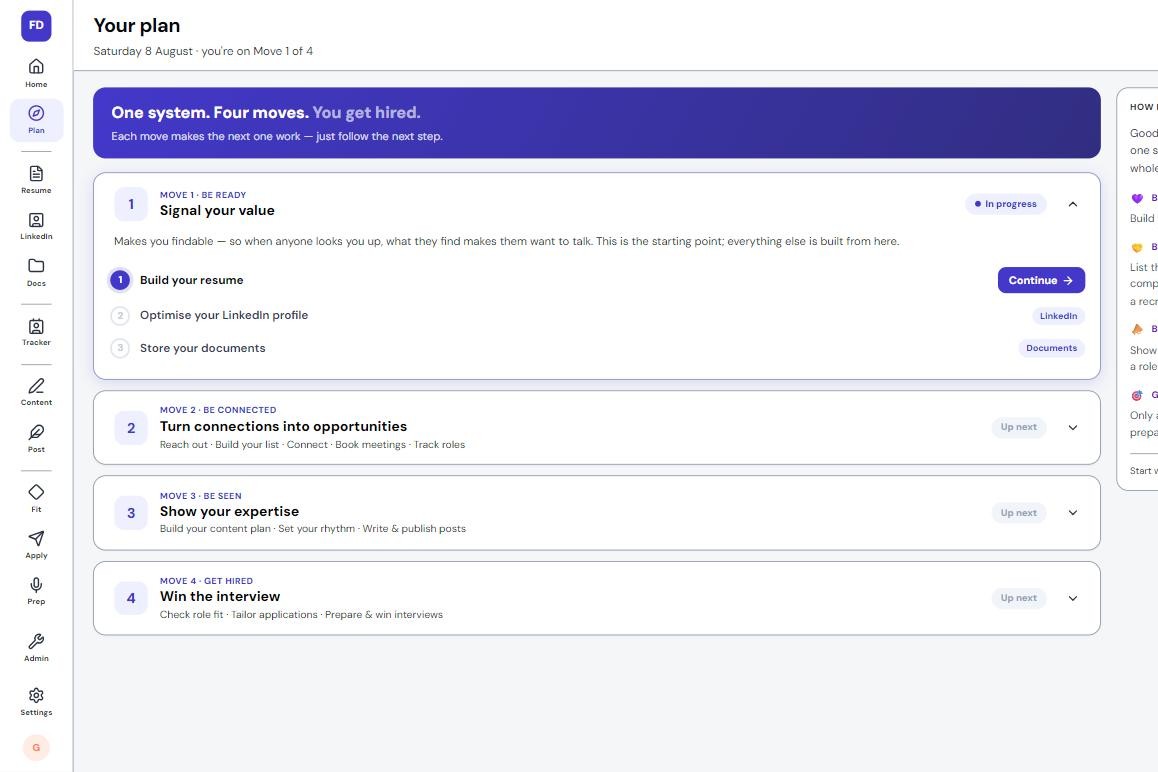The height and width of the screenshot is (772, 1158).
Task: Click the number 4 move tile
Action: (131, 598)
